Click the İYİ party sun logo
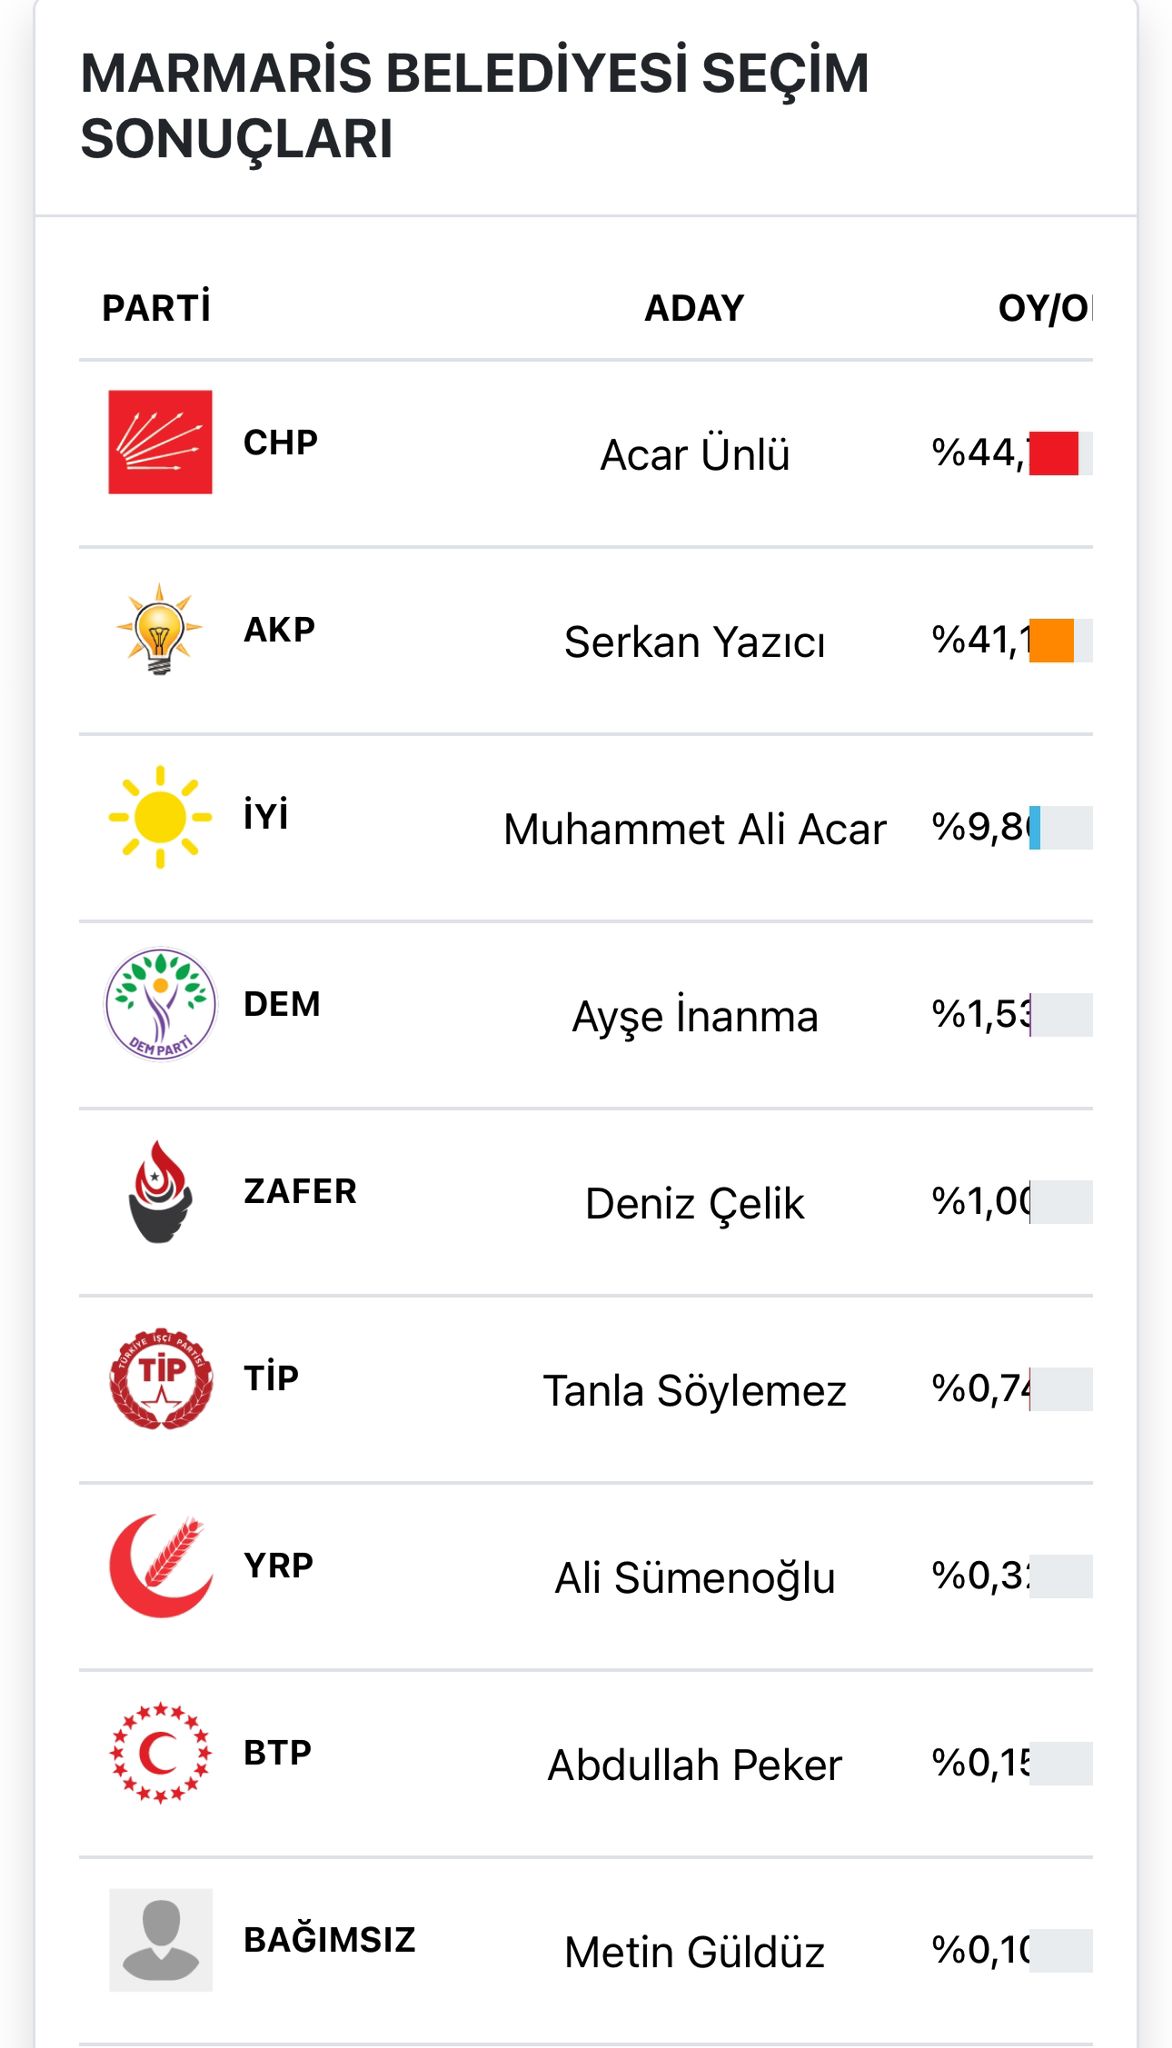This screenshot has width=1172, height=2048. 160,817
